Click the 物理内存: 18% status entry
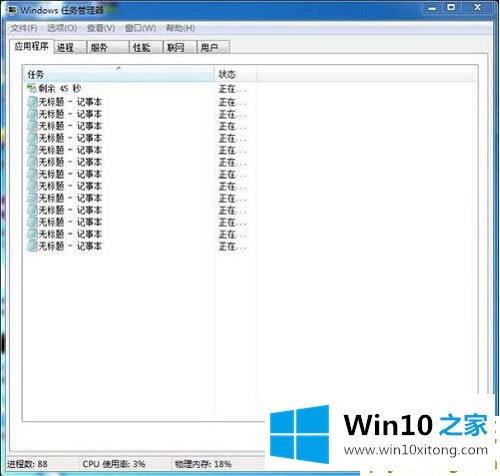The width and height of the screenshot is (500, 476). click(x=203, y=464)
